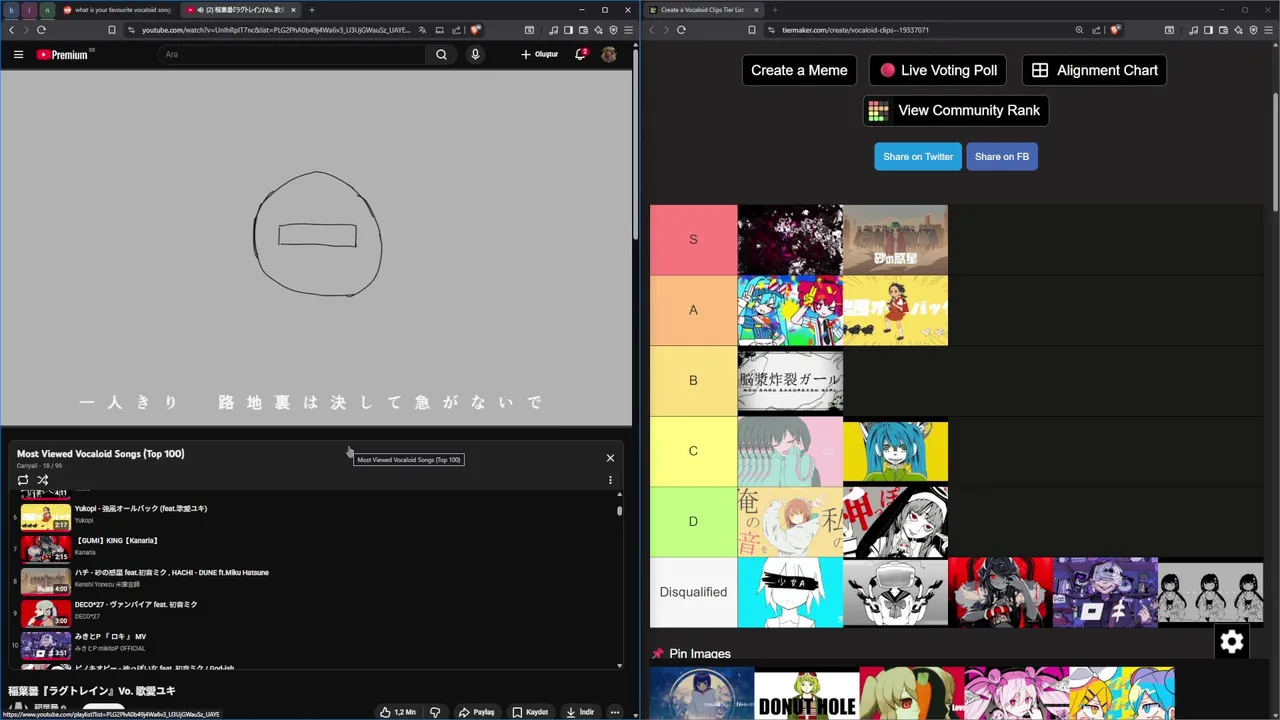The image size is (1280, 720).
Task: Click the orange A tier label
Action: 693,310
